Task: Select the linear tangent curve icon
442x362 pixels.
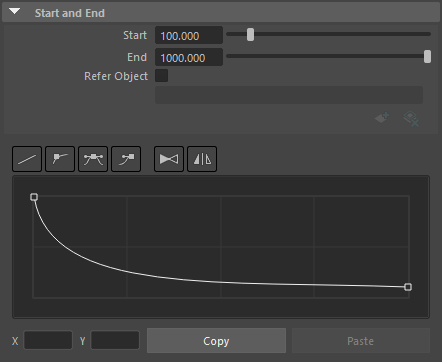Action: pos(27,159)
